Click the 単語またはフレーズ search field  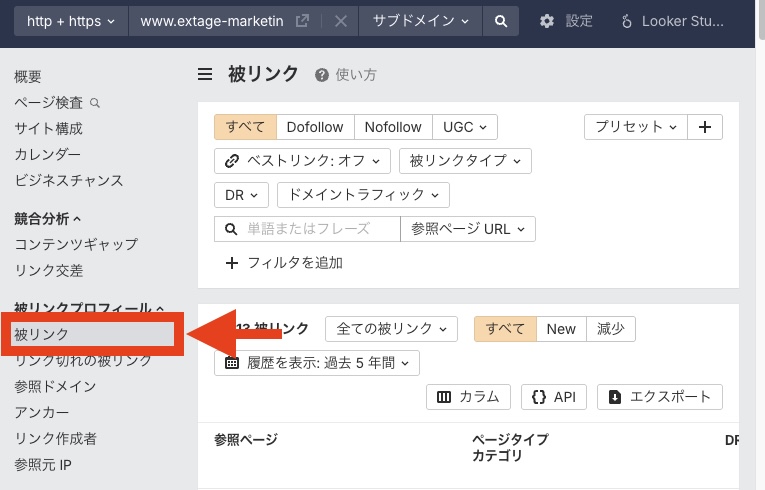tap(308, 229)
